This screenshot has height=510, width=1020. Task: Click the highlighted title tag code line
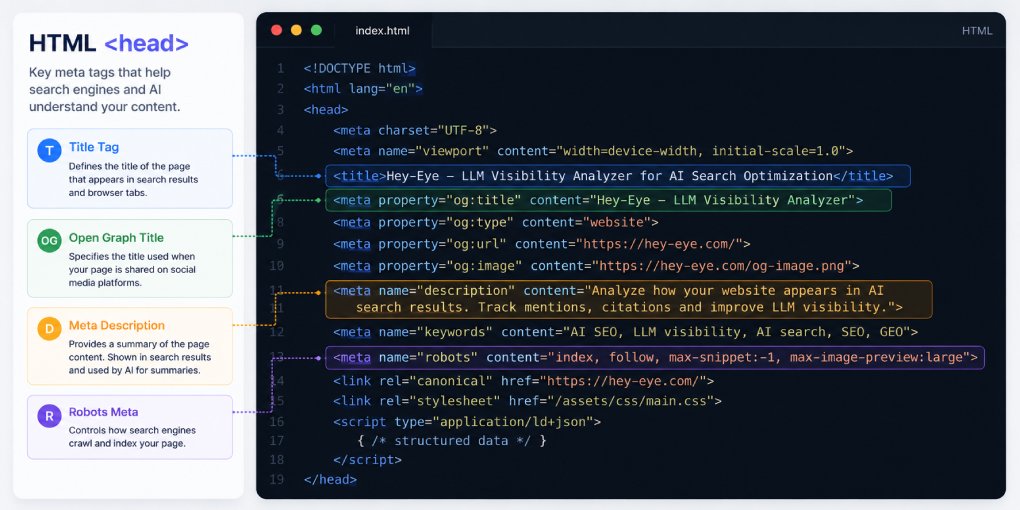(617, 176)
